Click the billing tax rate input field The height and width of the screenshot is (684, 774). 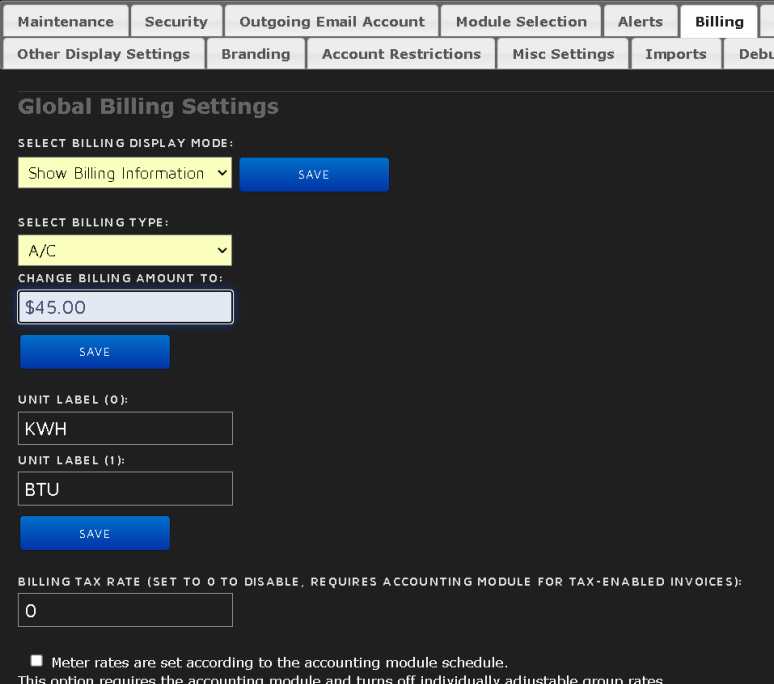125,610
